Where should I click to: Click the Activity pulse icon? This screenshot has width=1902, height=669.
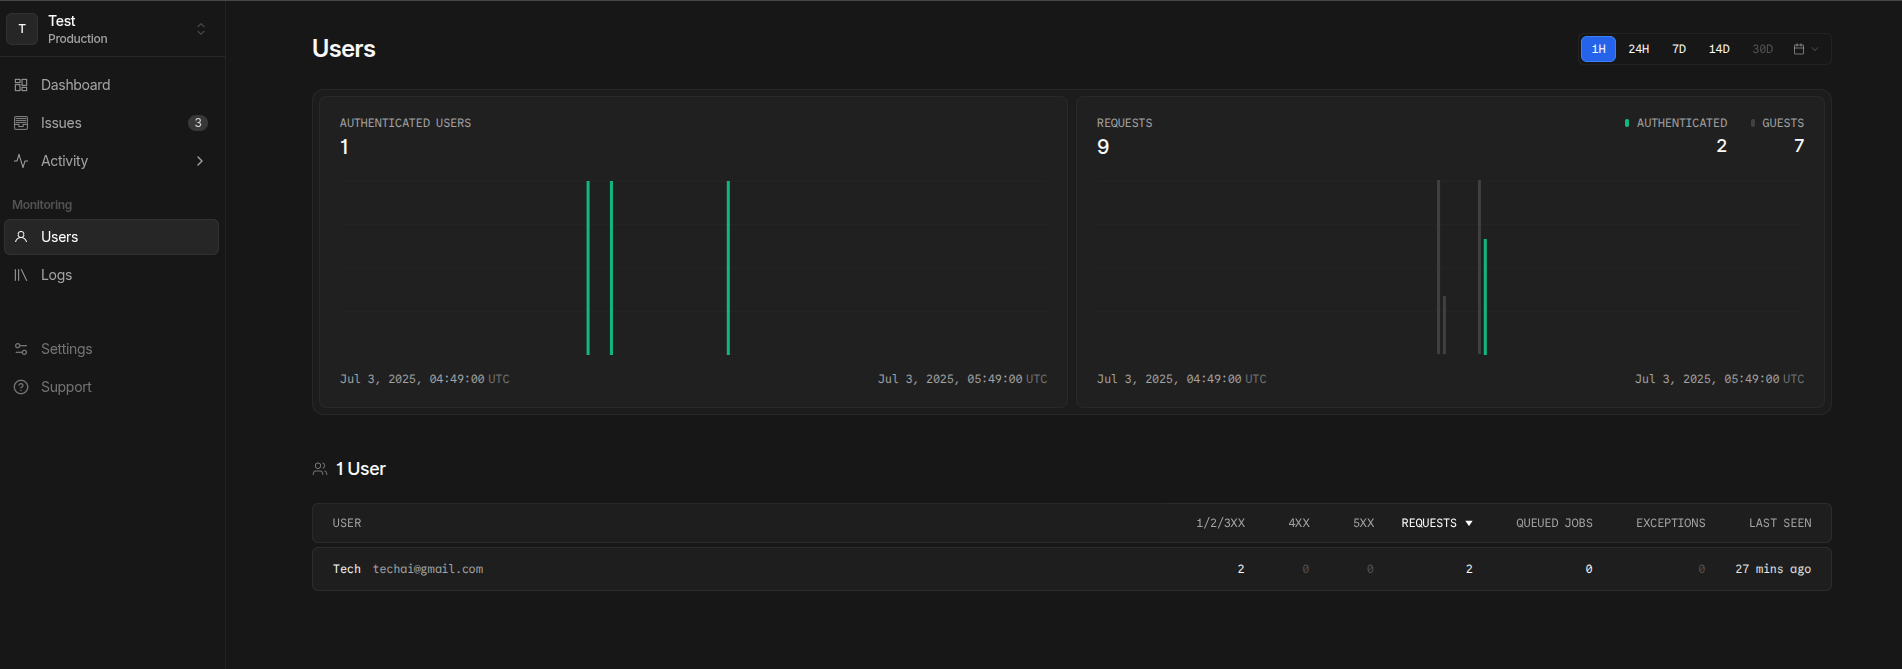pos(21,161)
